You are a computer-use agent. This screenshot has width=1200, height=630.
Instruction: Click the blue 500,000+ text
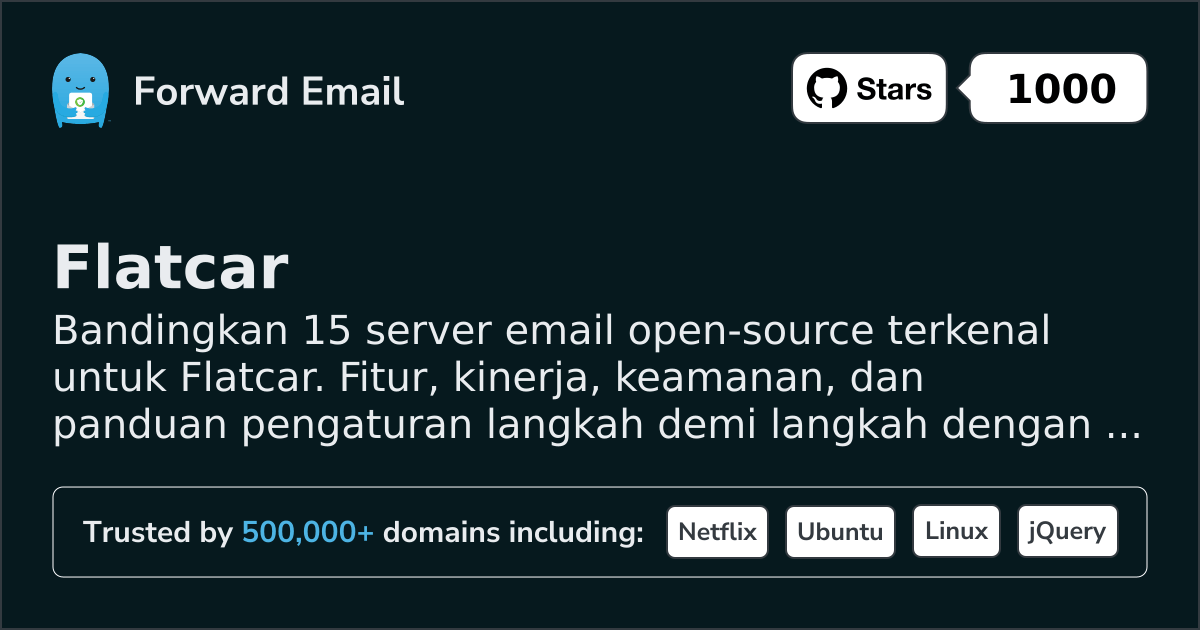tap(308, 533)
